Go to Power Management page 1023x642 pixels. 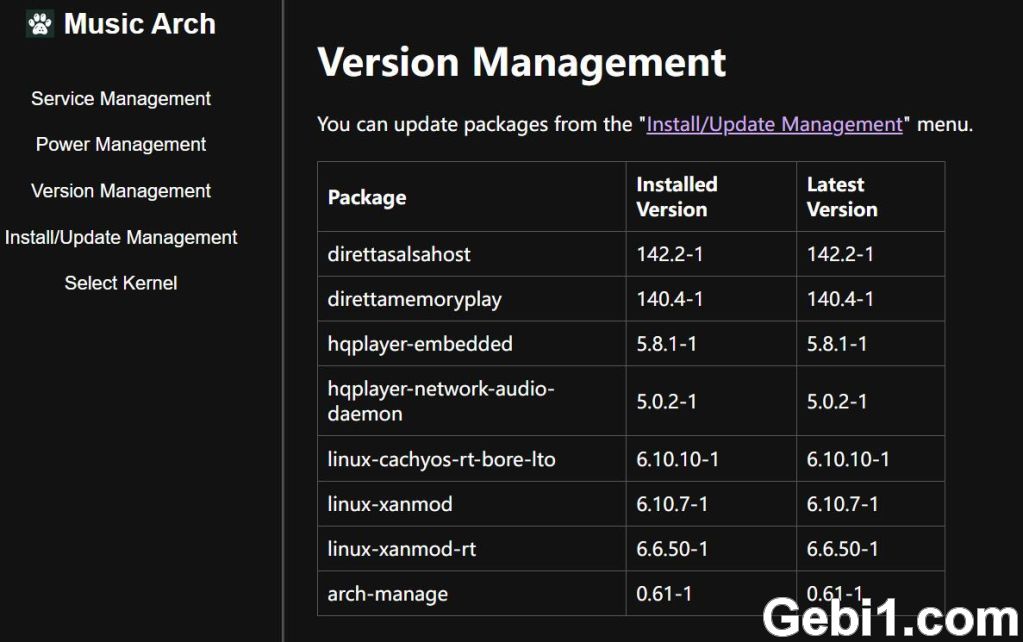(121, 144)
